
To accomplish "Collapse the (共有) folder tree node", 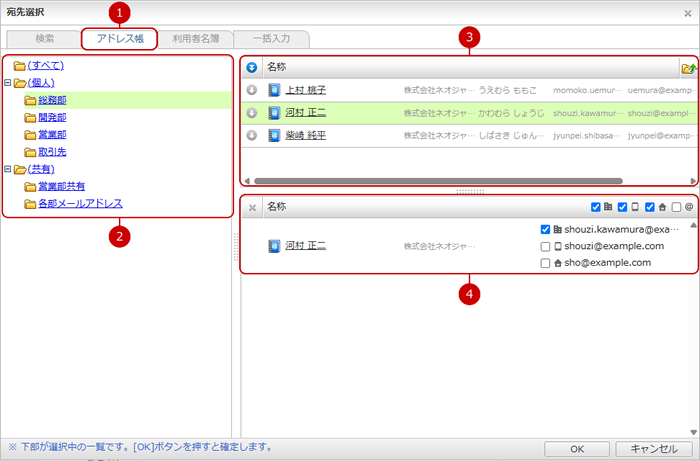I will (8, 169).
